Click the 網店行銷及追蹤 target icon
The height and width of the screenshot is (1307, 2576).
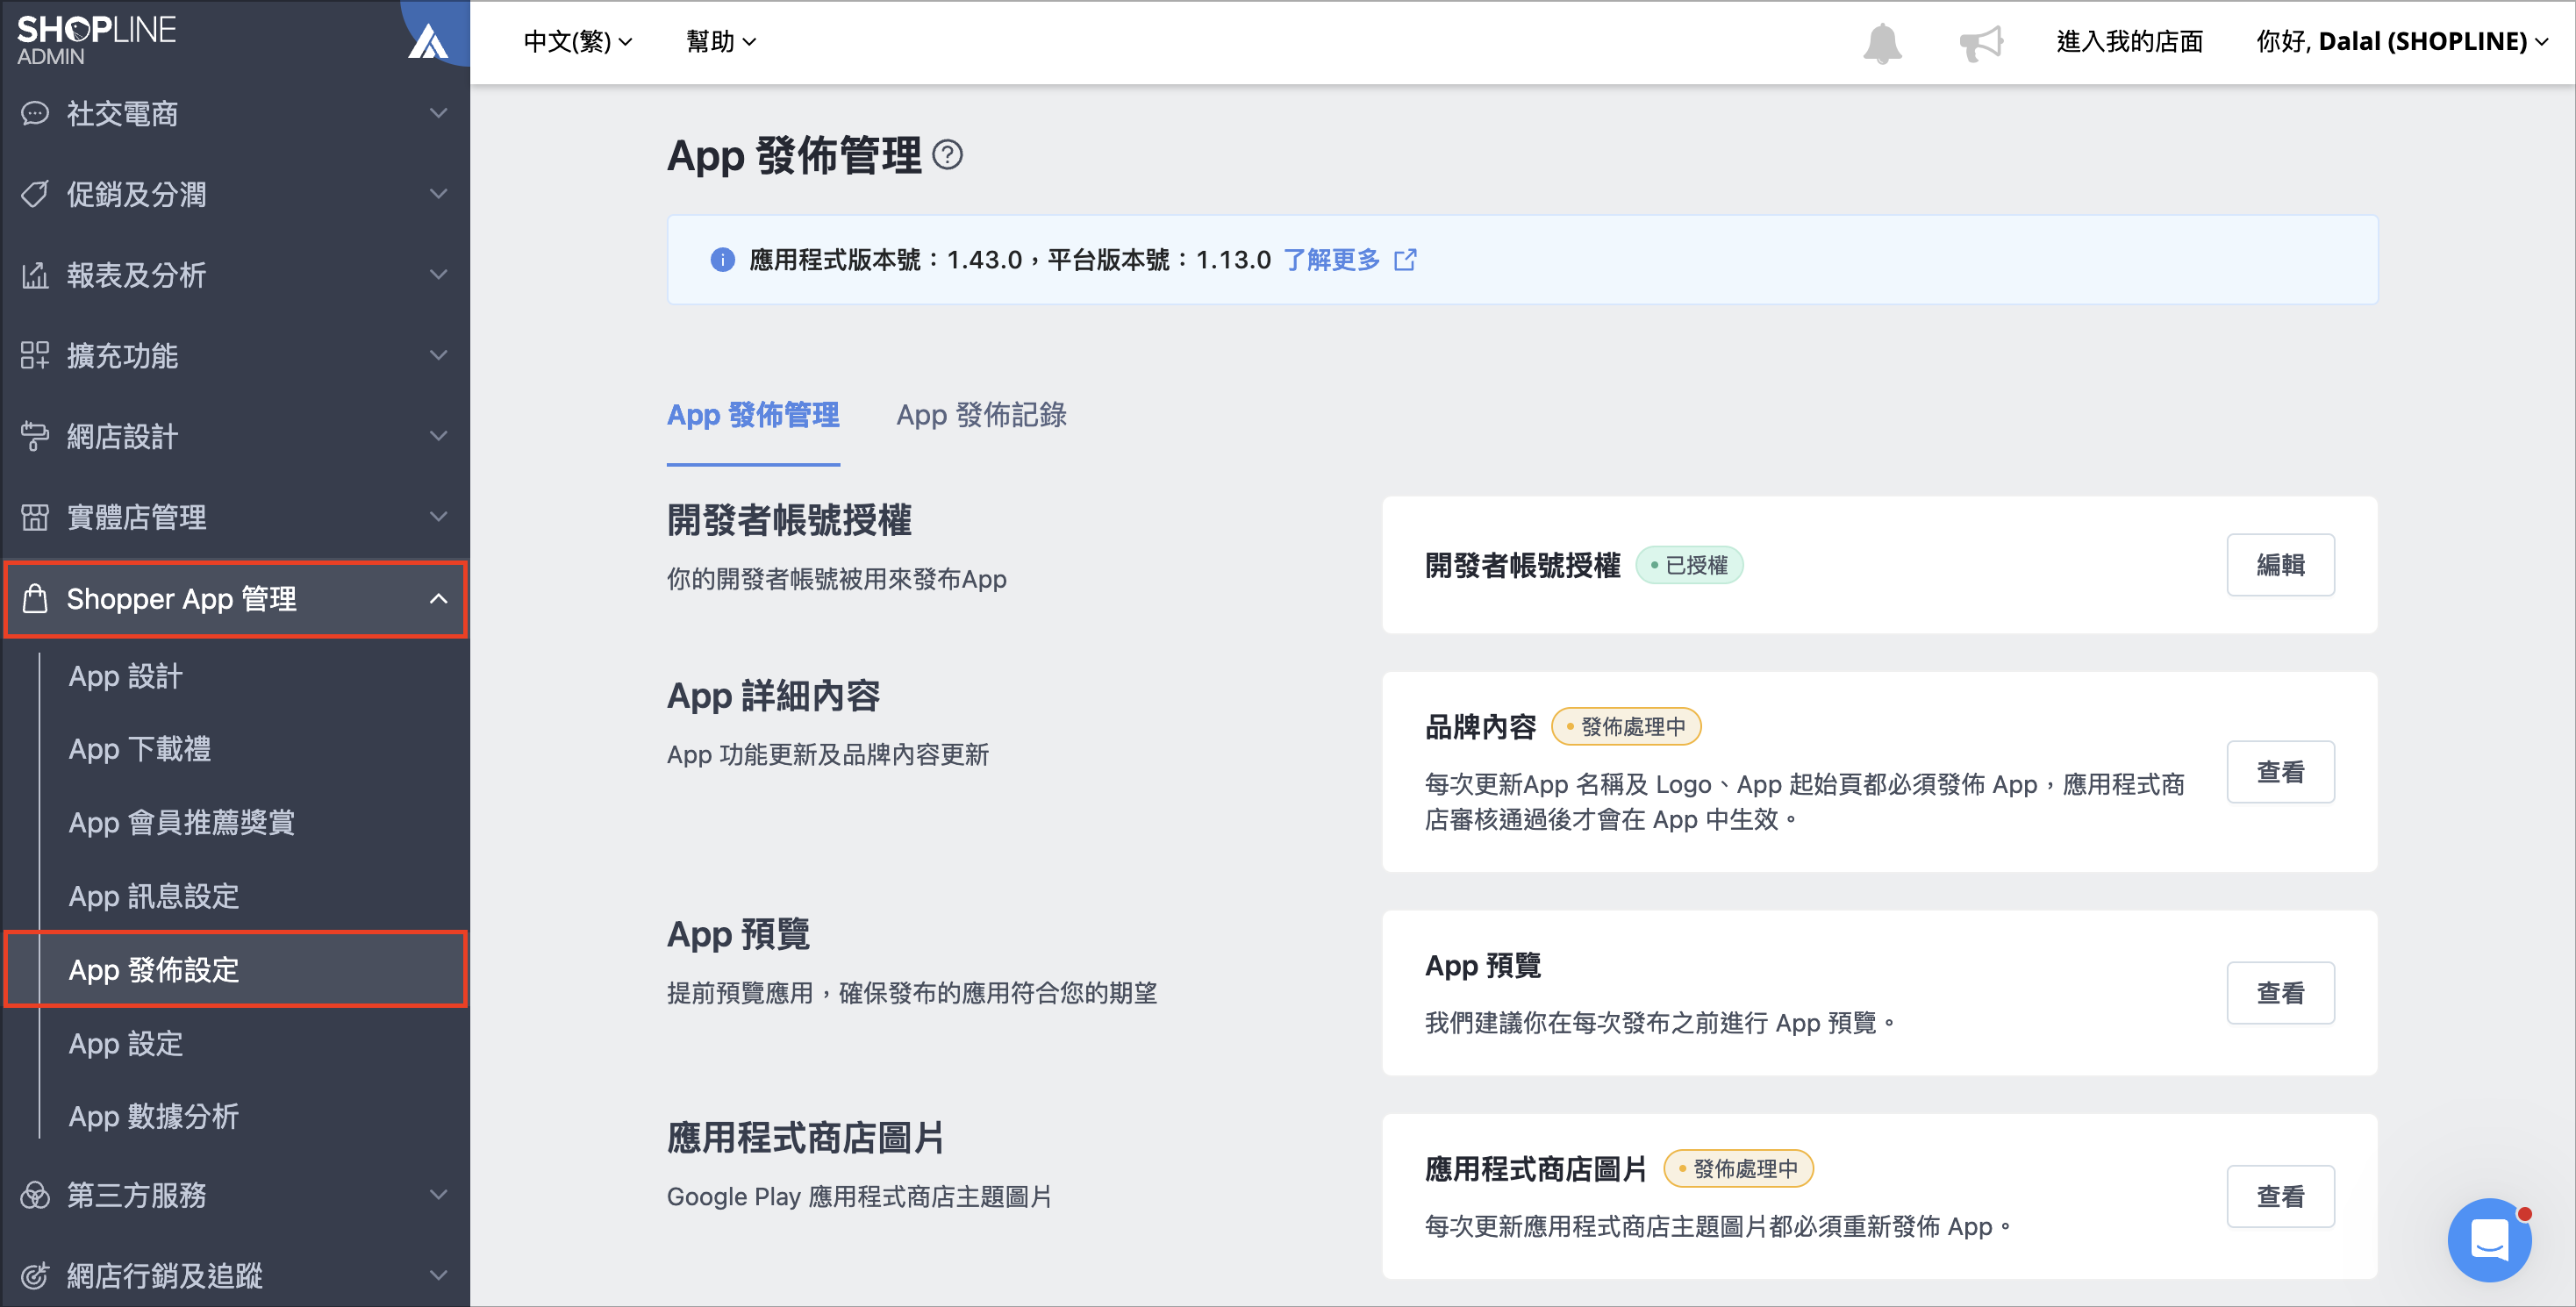pyautogui.click(x=35, y=1275)
